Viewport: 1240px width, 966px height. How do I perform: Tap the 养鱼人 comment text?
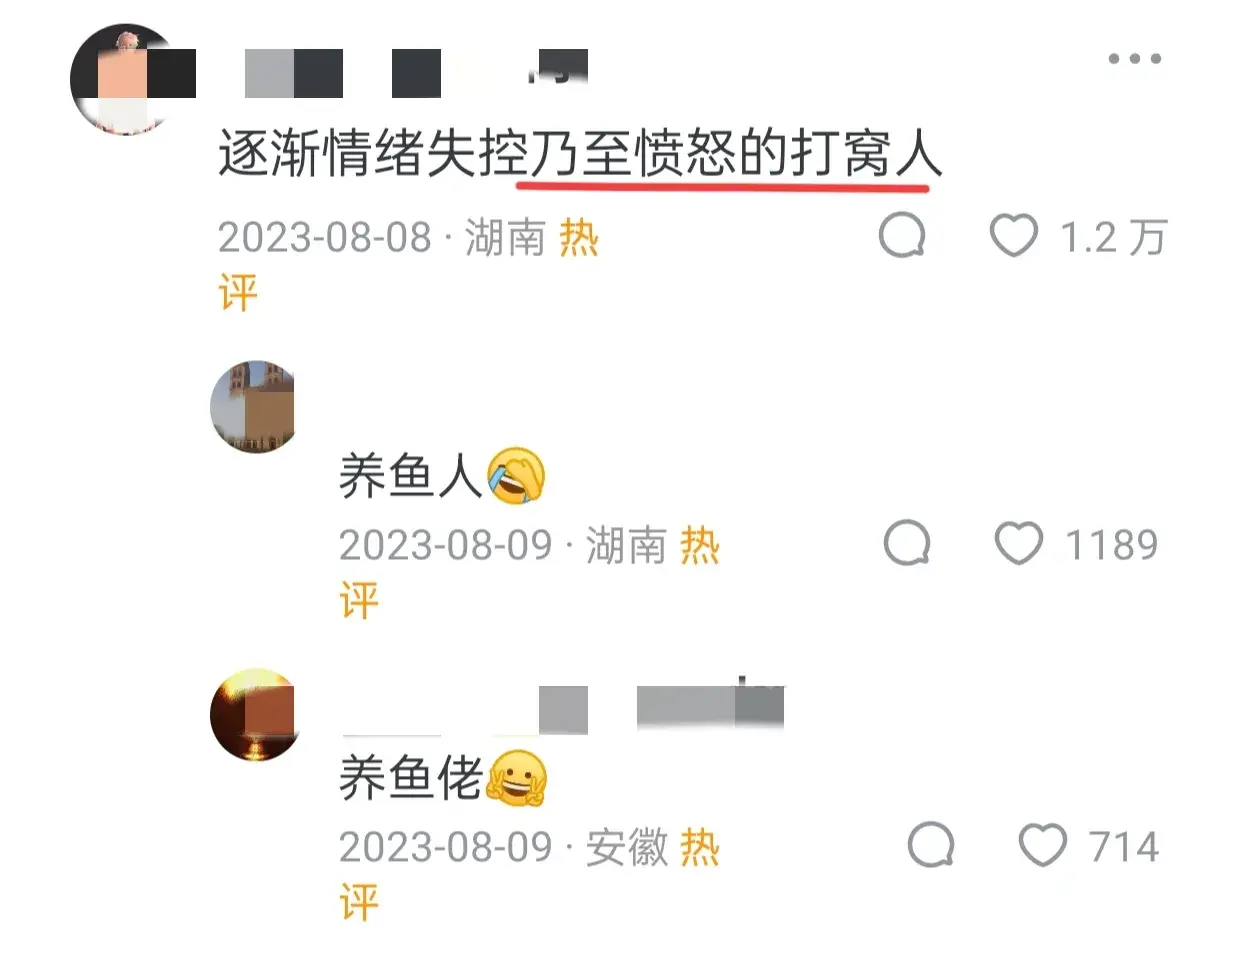[x=411, y=475]
